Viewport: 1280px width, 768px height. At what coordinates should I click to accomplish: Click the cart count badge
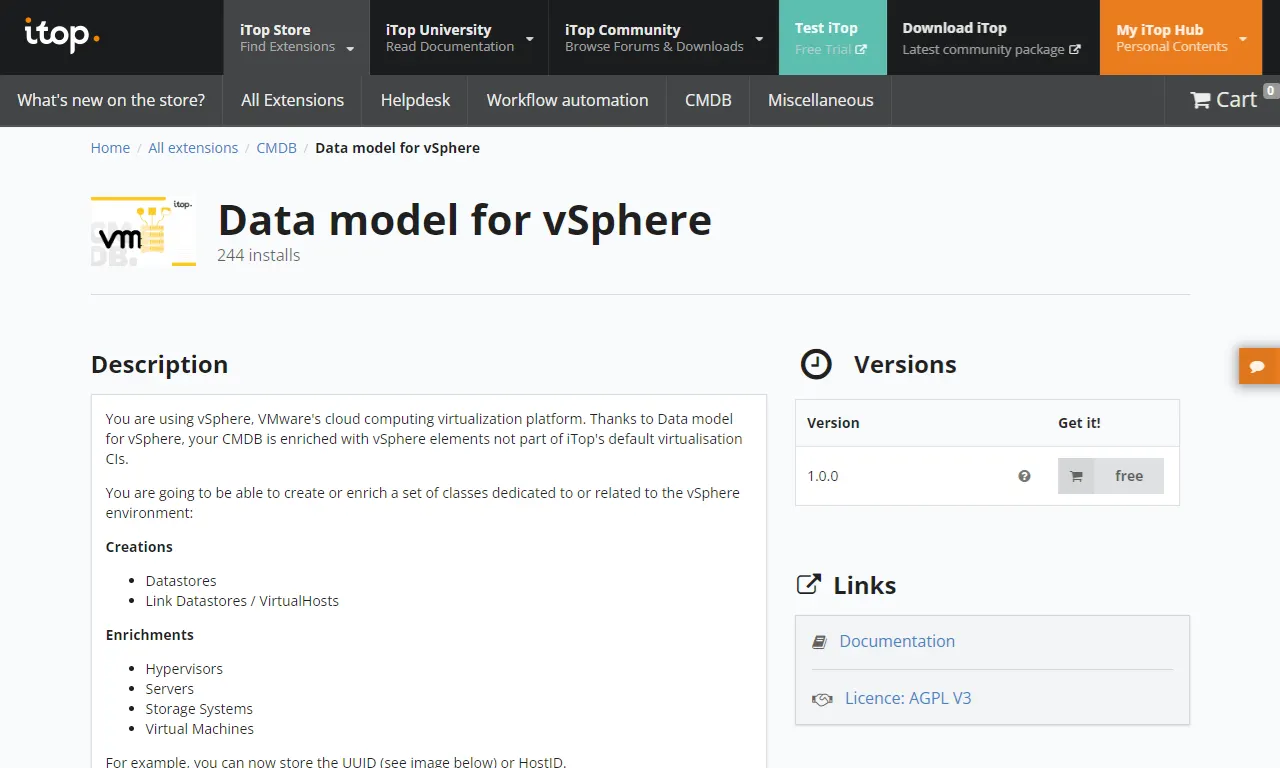tap(1271, 91)
